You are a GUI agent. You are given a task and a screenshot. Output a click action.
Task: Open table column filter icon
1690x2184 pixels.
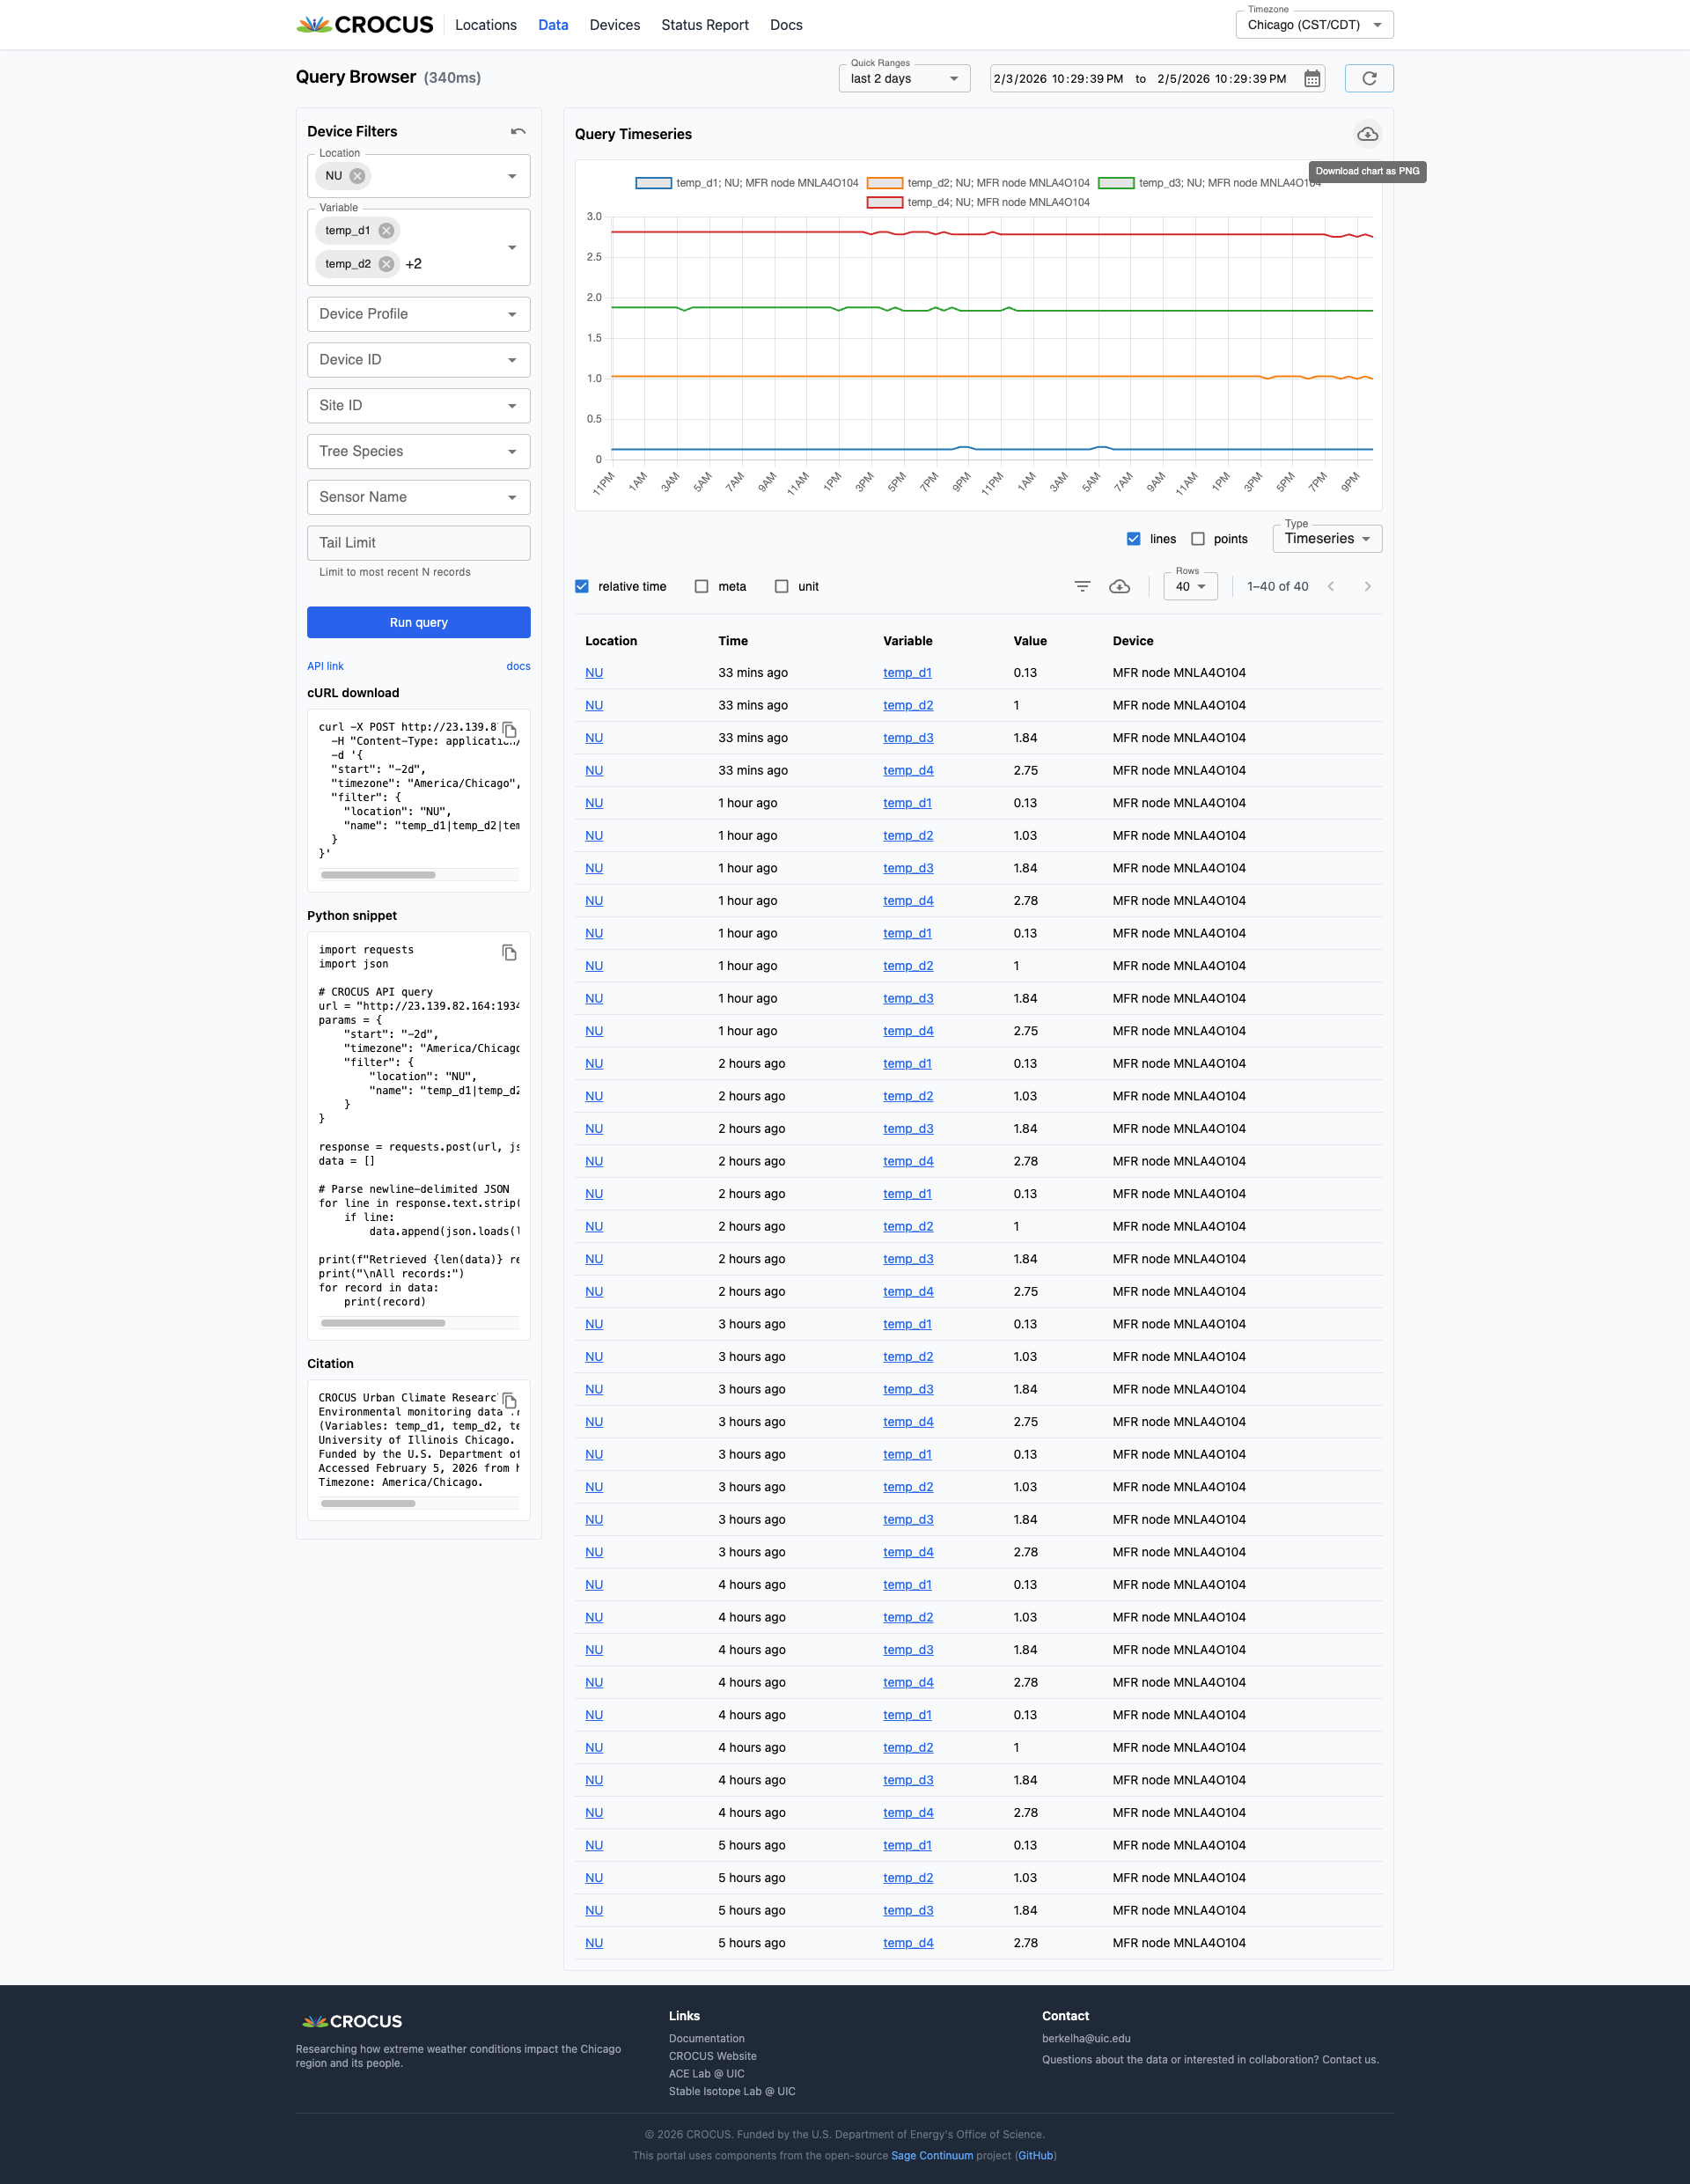(1082, 586)
